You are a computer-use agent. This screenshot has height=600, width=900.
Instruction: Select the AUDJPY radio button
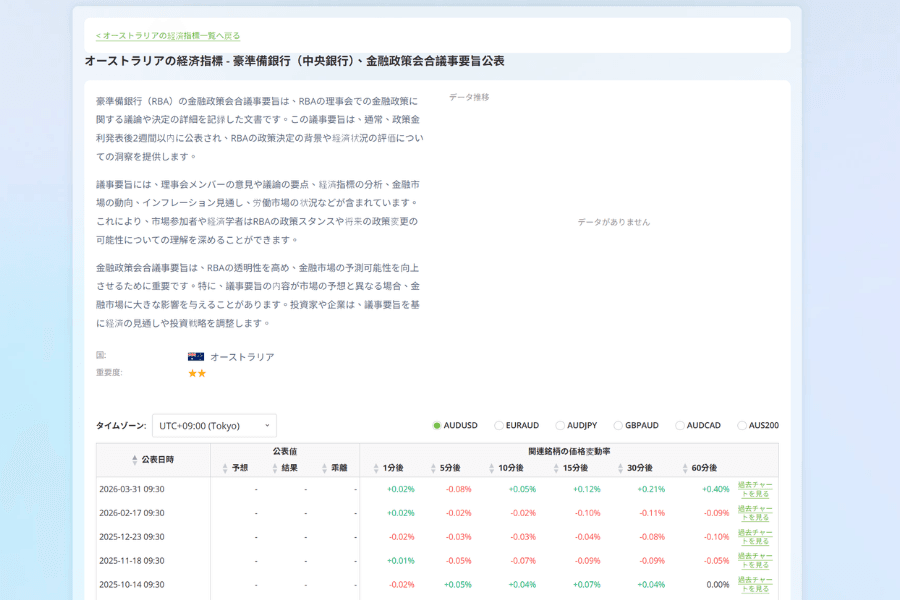tap(560, 425)
